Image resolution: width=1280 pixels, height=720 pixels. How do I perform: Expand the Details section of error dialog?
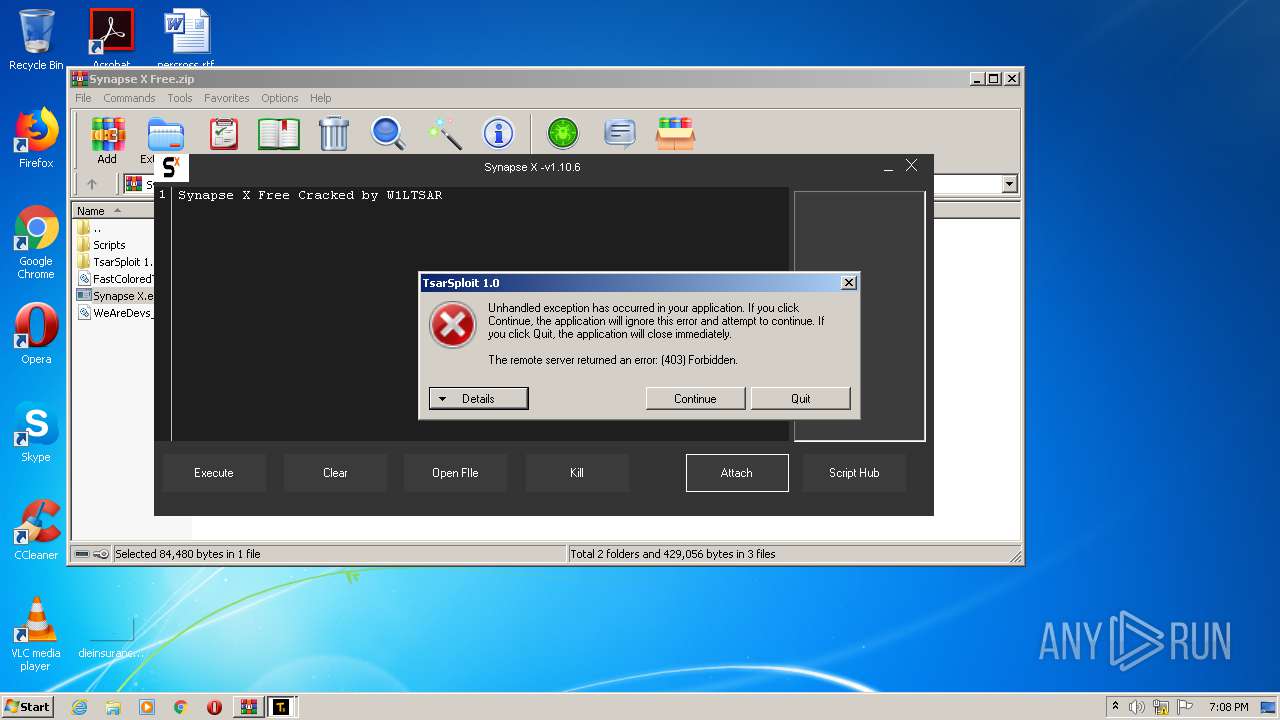tap(478, 399)
